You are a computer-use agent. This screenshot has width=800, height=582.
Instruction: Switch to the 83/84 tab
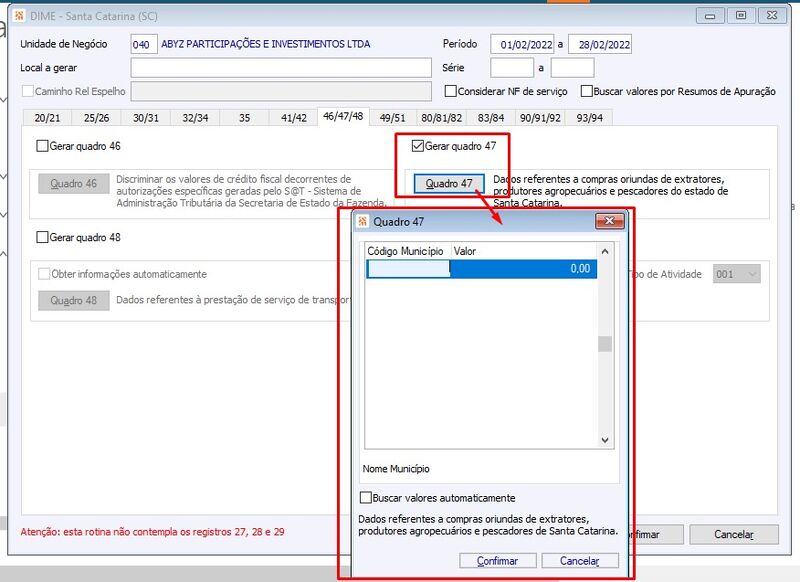(491, 118)
